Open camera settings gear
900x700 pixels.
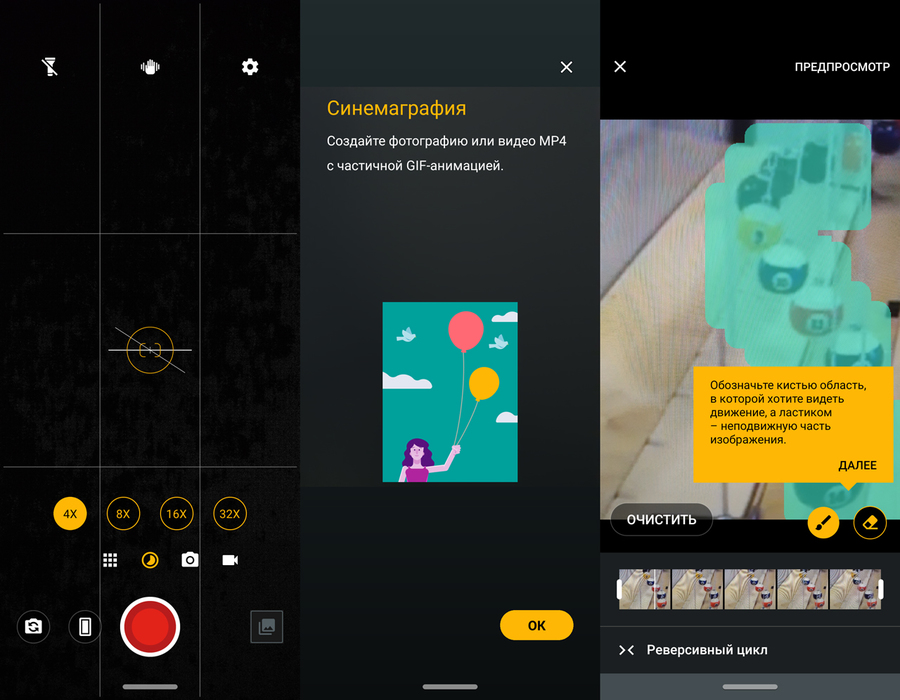(250, 67)
